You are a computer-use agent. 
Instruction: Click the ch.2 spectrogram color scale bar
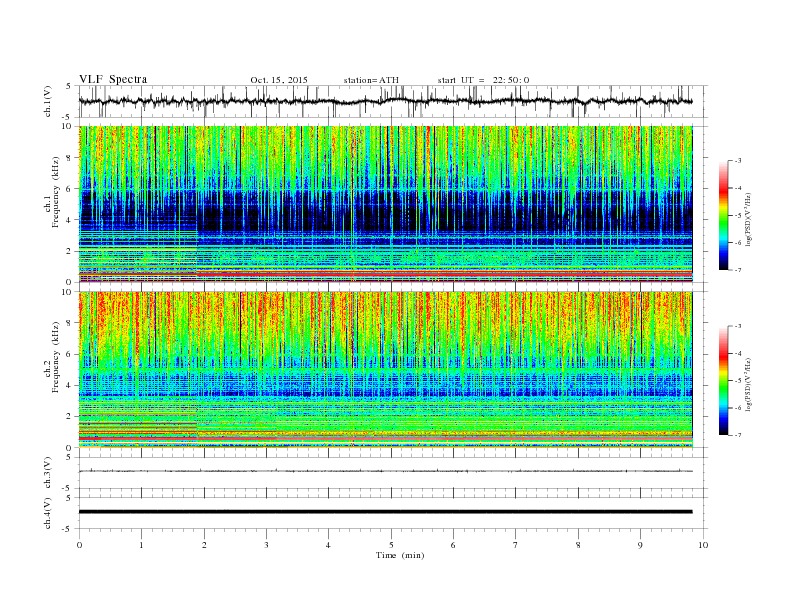[724, 380]
